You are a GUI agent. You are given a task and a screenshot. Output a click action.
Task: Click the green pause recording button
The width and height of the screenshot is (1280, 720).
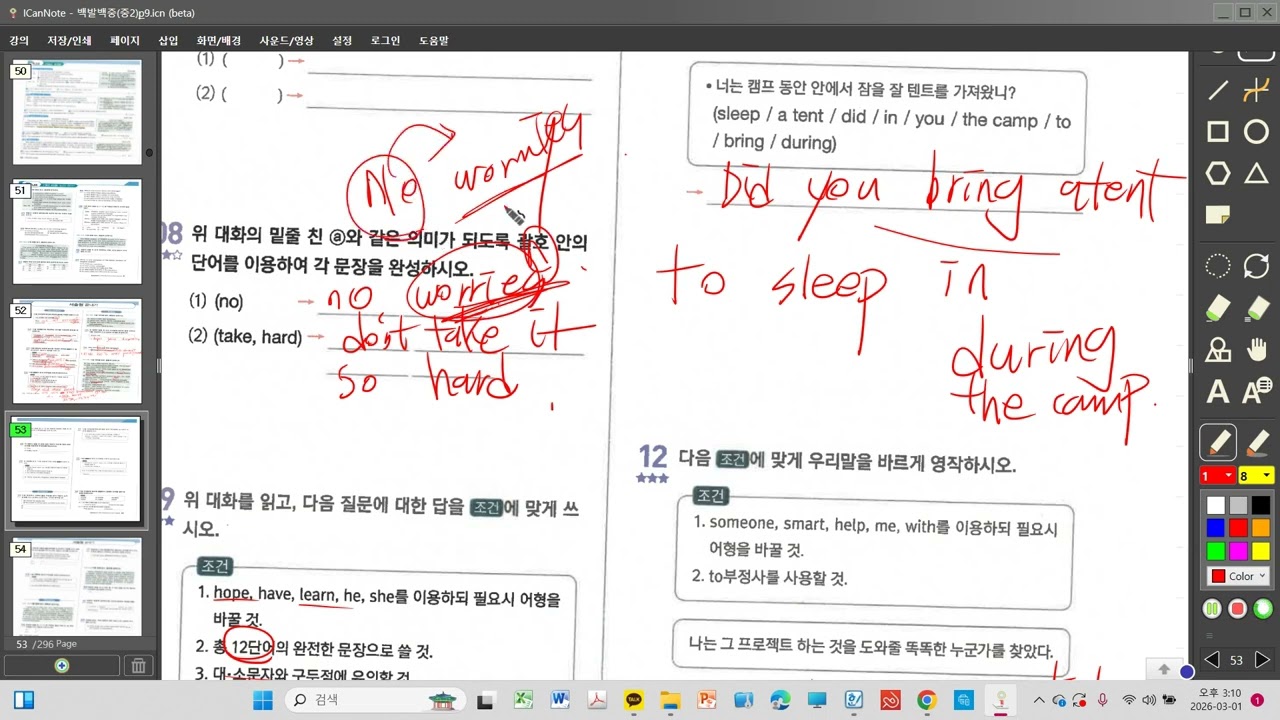tap(1212, 608)
